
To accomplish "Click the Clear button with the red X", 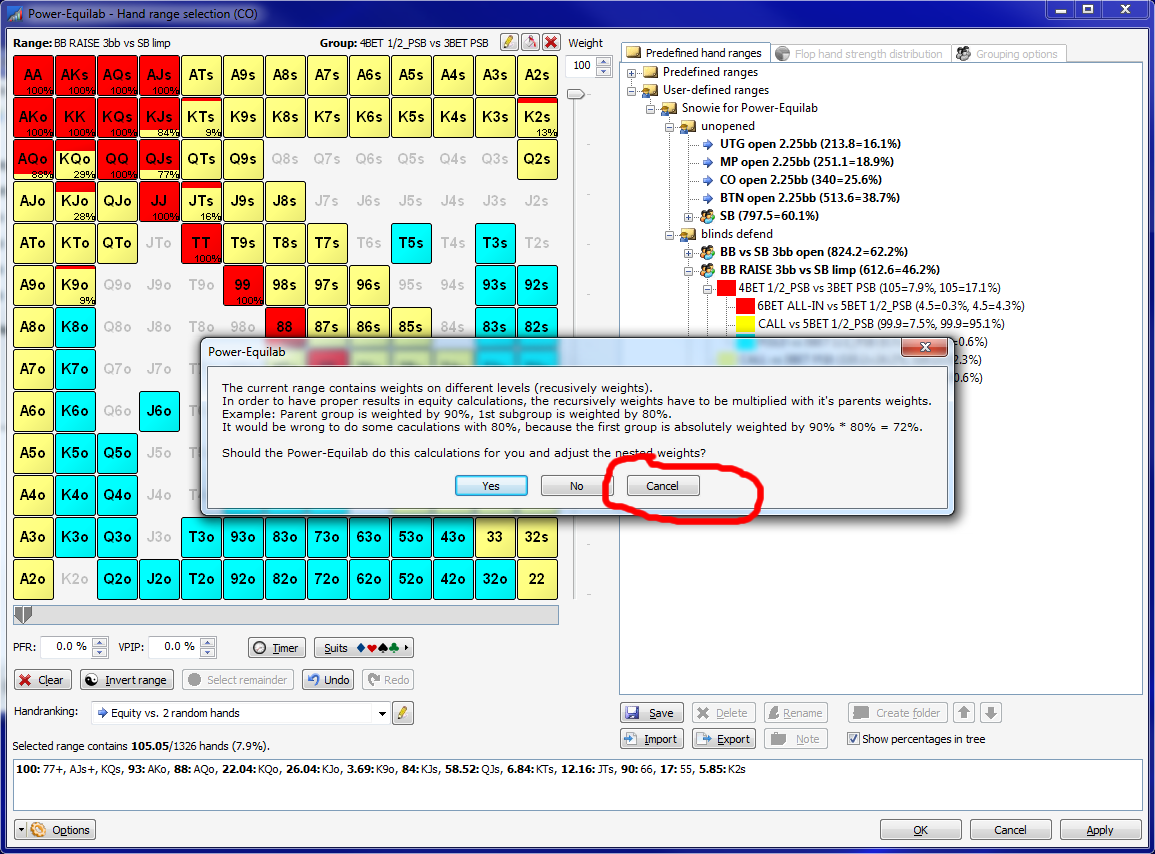I will click(x=43, y=679).
